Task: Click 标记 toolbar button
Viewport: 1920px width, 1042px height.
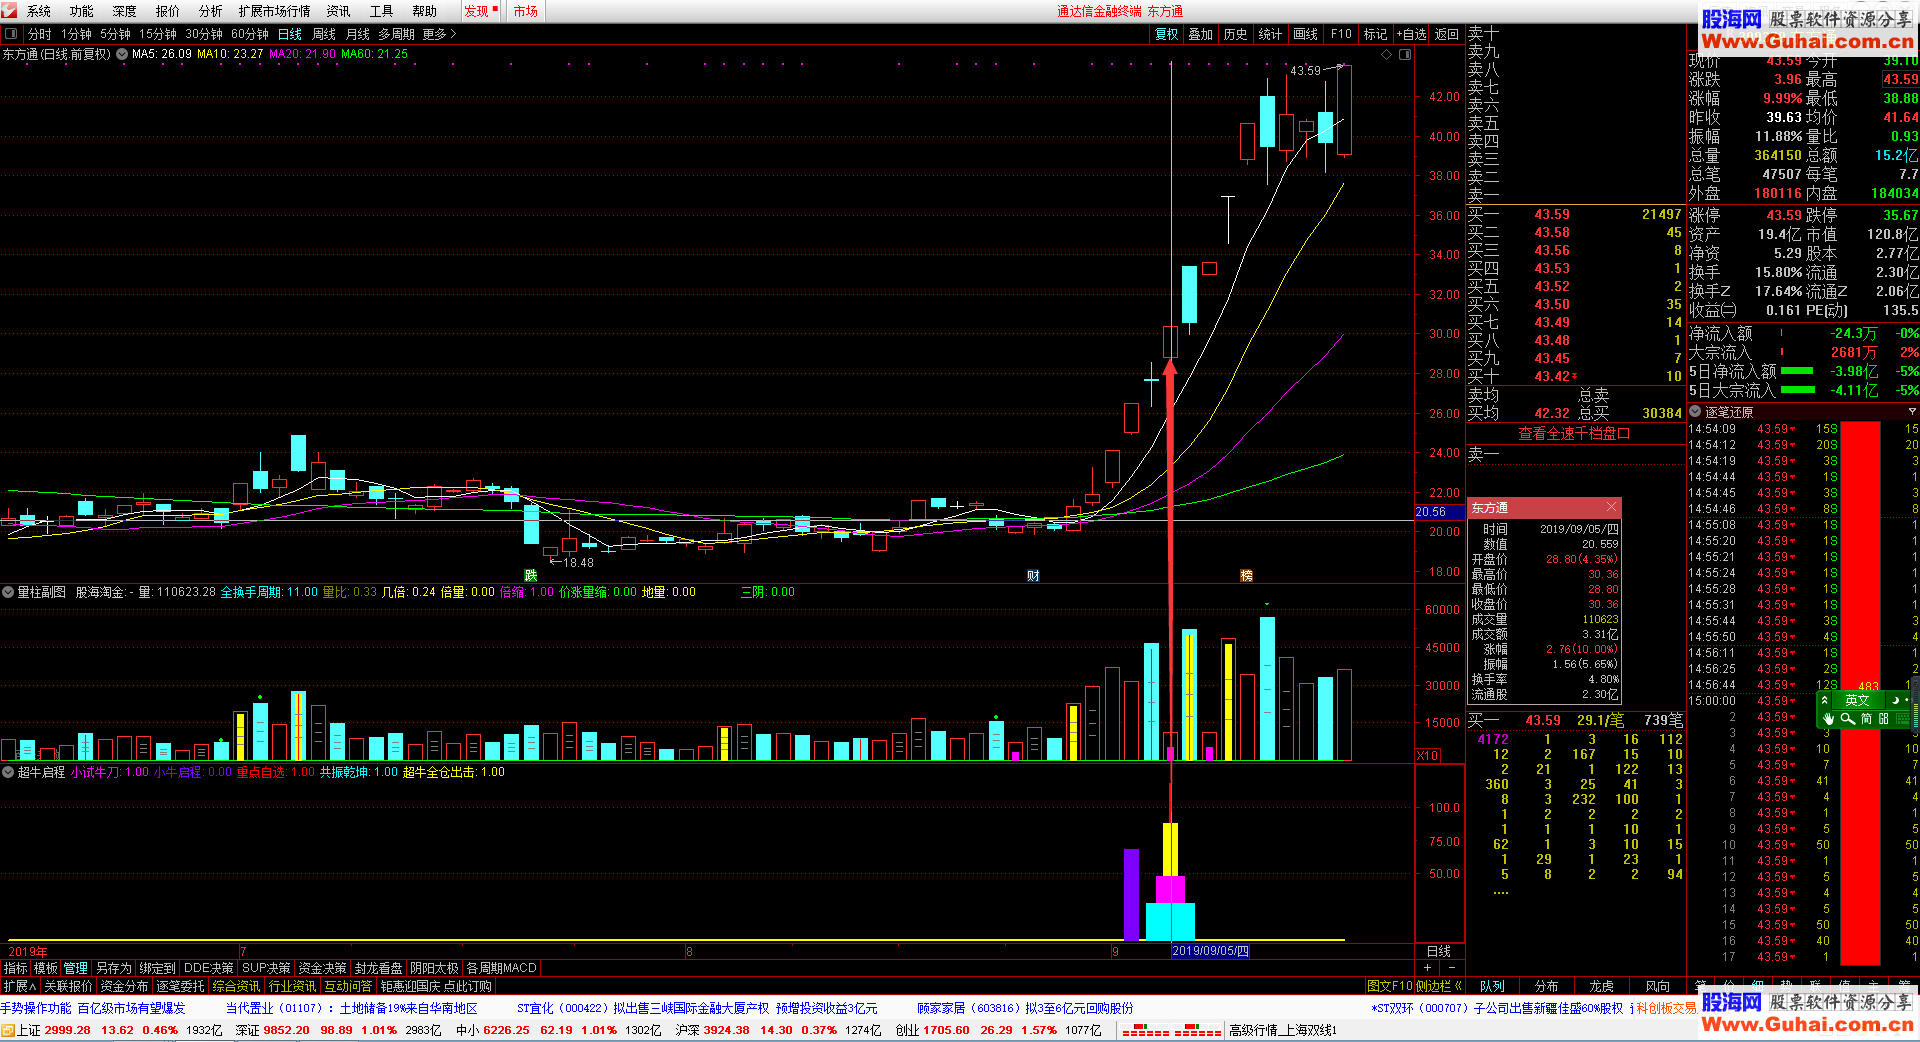Action: tap(1375, 34)
